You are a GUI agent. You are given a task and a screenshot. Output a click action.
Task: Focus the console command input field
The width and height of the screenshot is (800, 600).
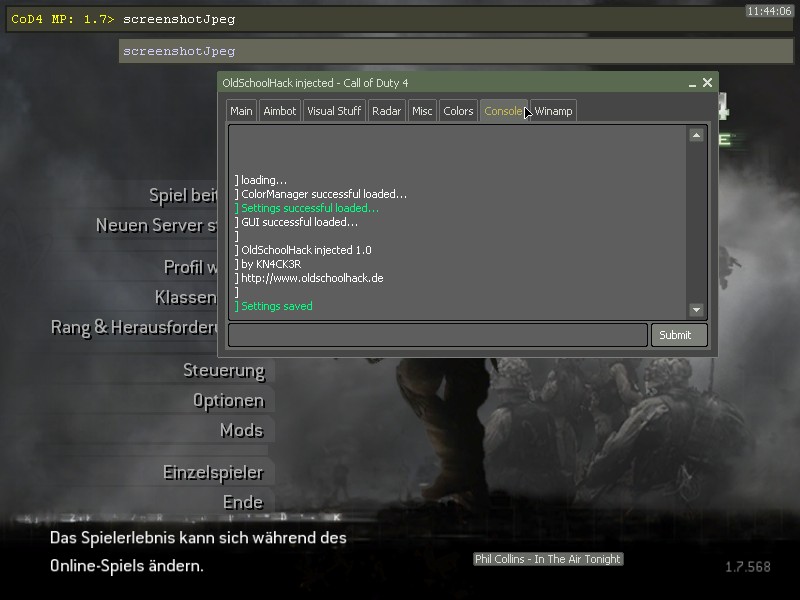438,335
